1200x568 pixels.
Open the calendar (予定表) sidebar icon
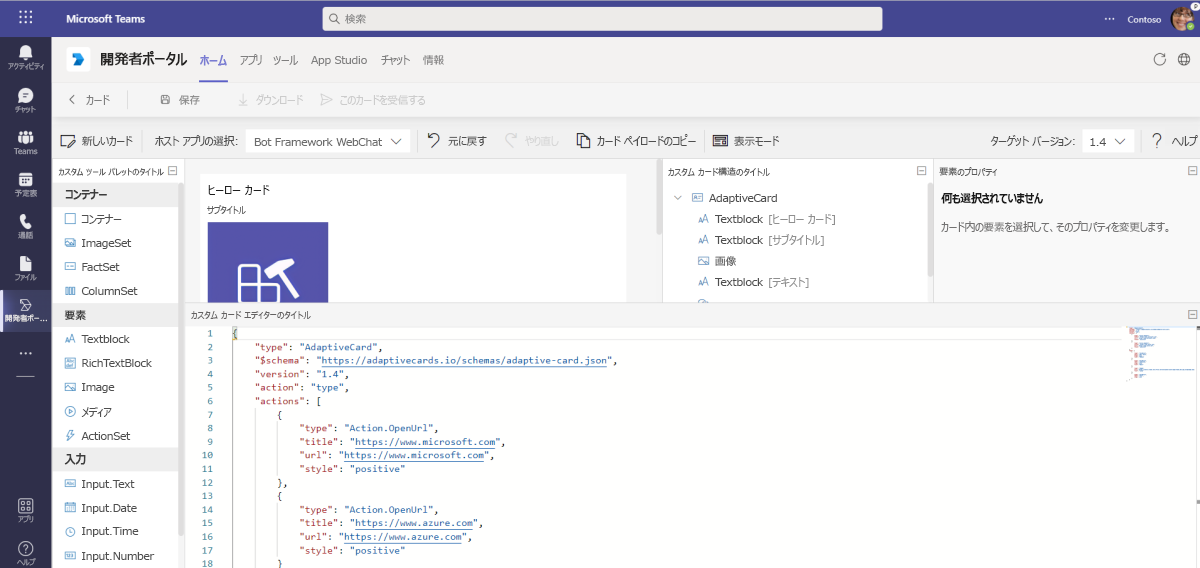coord(26,184)
